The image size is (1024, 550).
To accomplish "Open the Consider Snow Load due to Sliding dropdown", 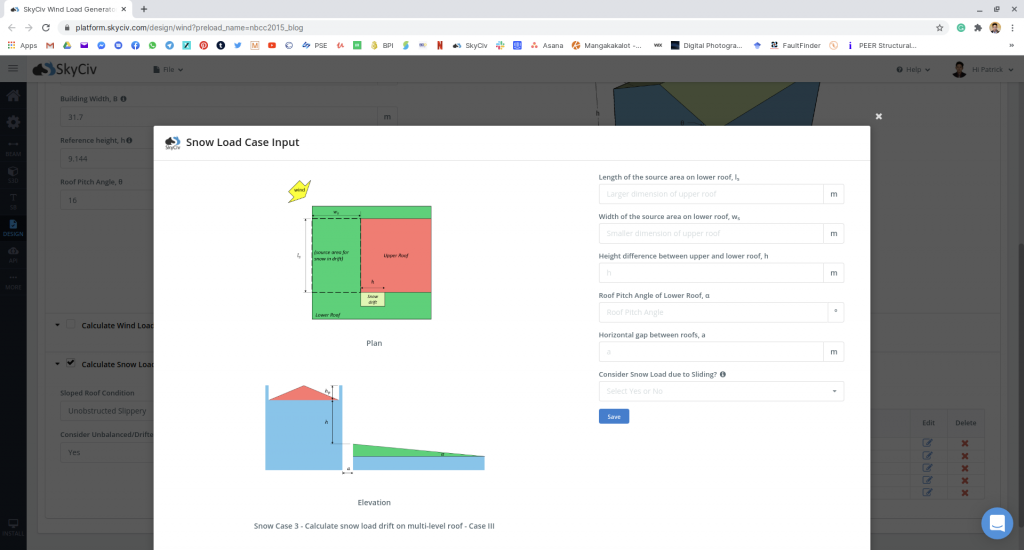I will coord(720,391).
